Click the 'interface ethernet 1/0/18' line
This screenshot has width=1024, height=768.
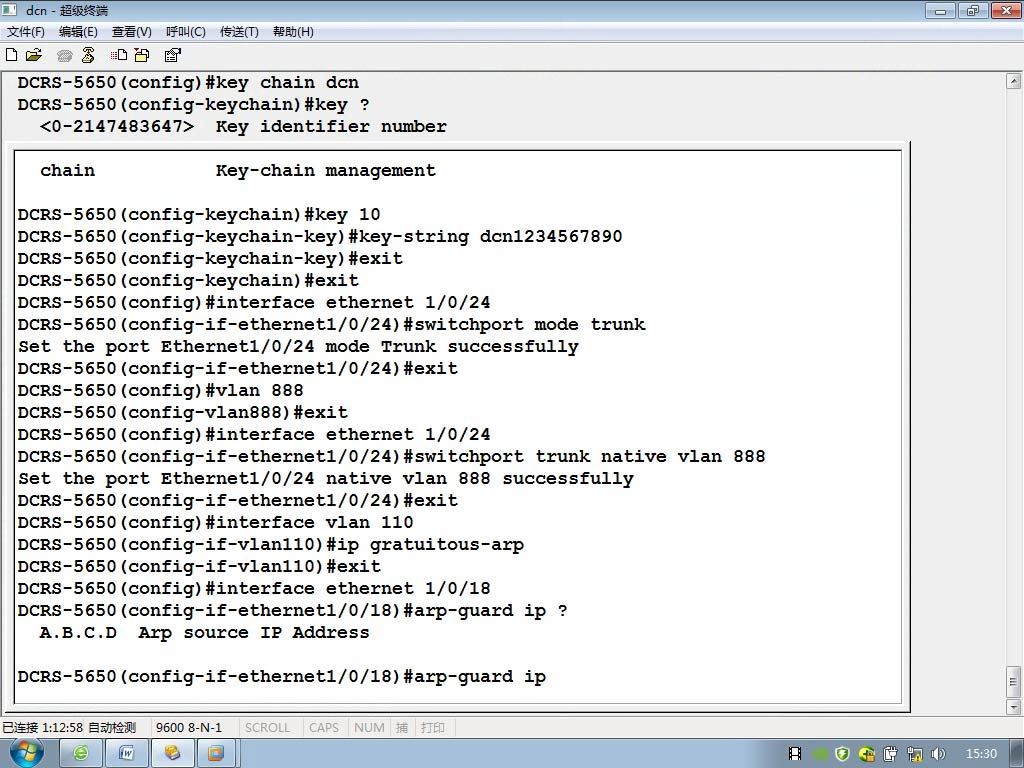coord(254,588)
